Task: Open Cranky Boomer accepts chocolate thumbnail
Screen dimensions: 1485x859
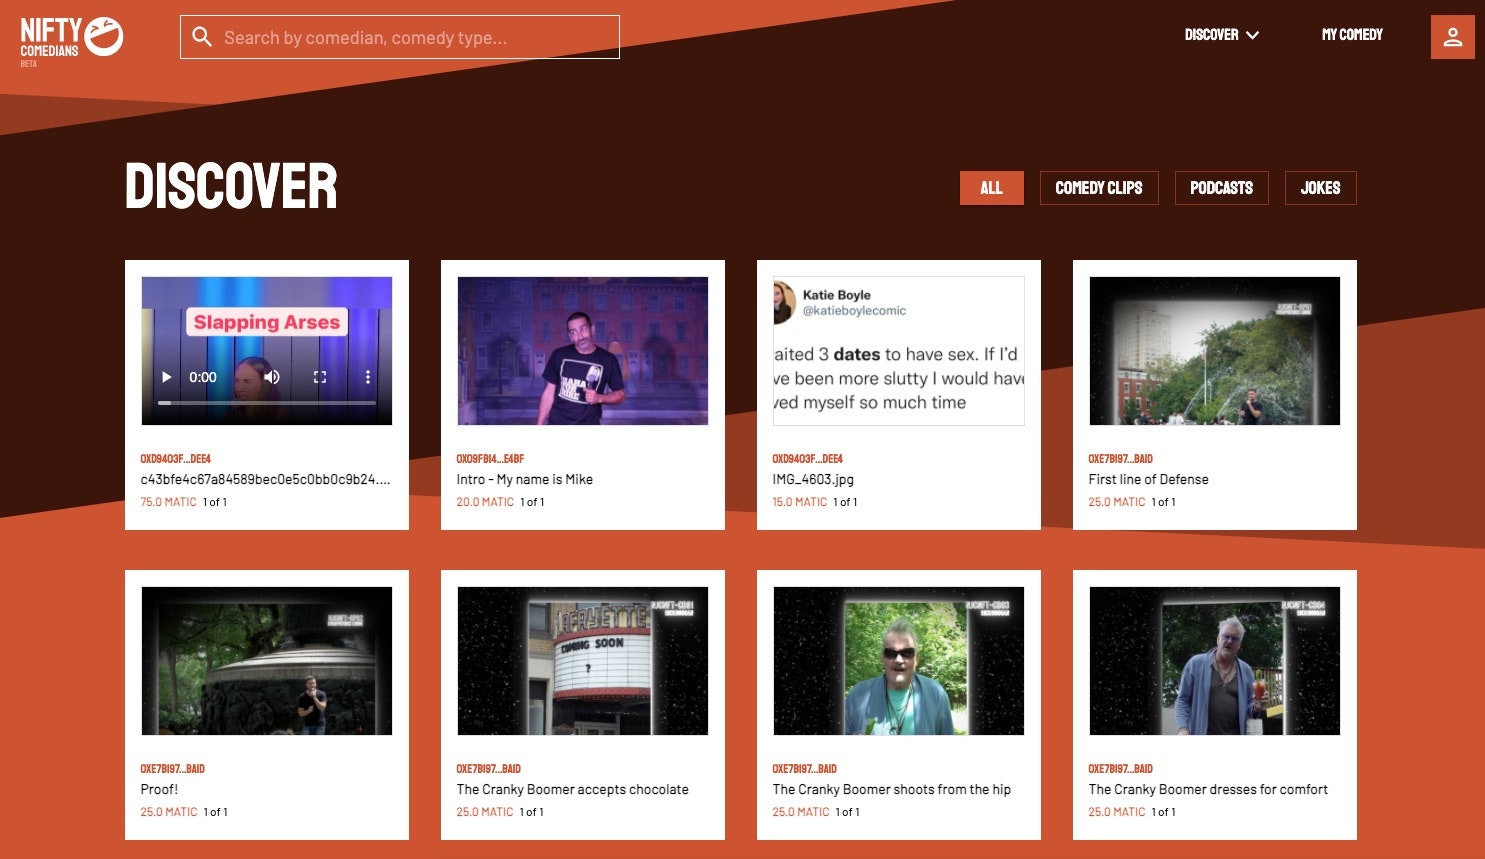Action: point(583,661)
